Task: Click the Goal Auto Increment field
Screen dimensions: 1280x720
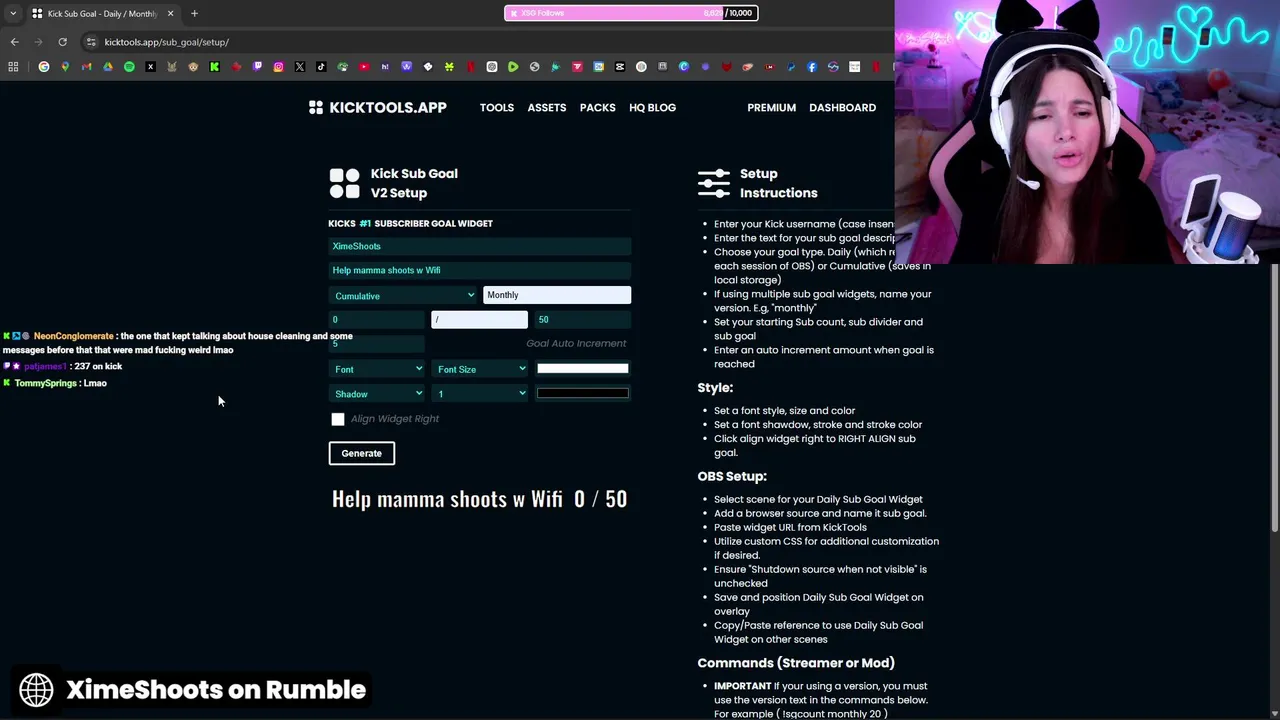Action: point(576,343)
